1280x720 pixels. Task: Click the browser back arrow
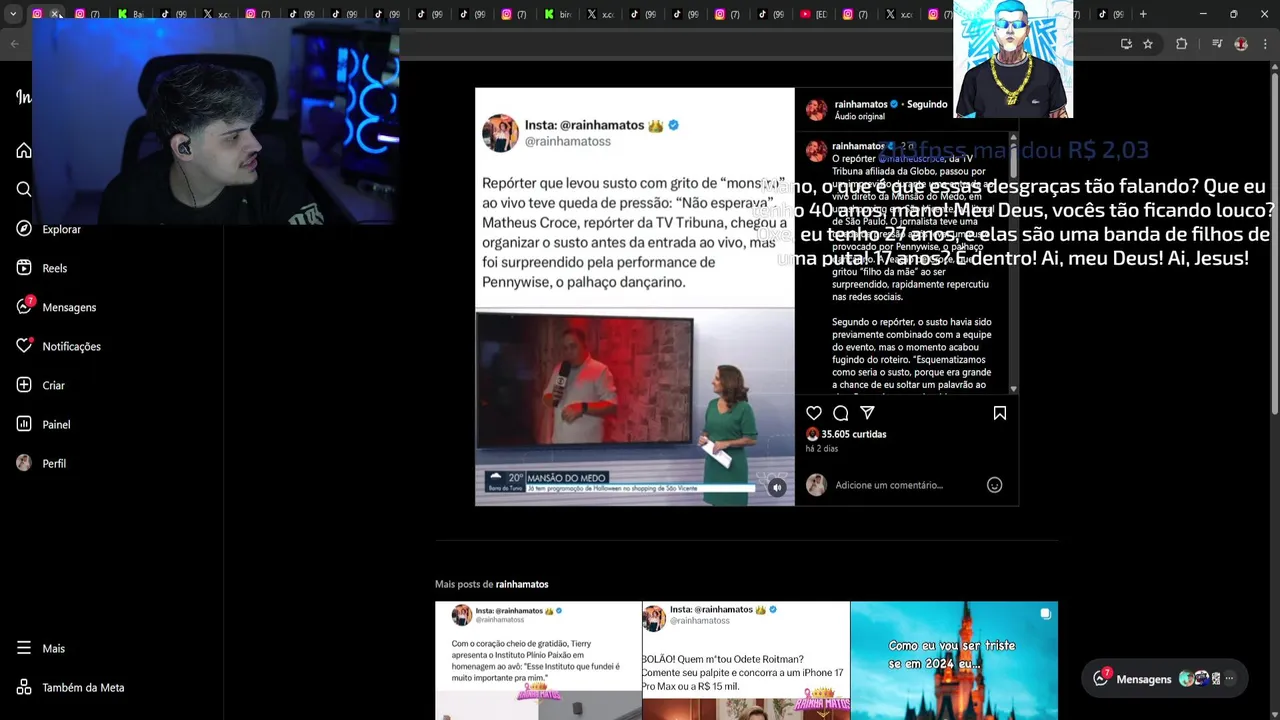(x=14, y=44)
